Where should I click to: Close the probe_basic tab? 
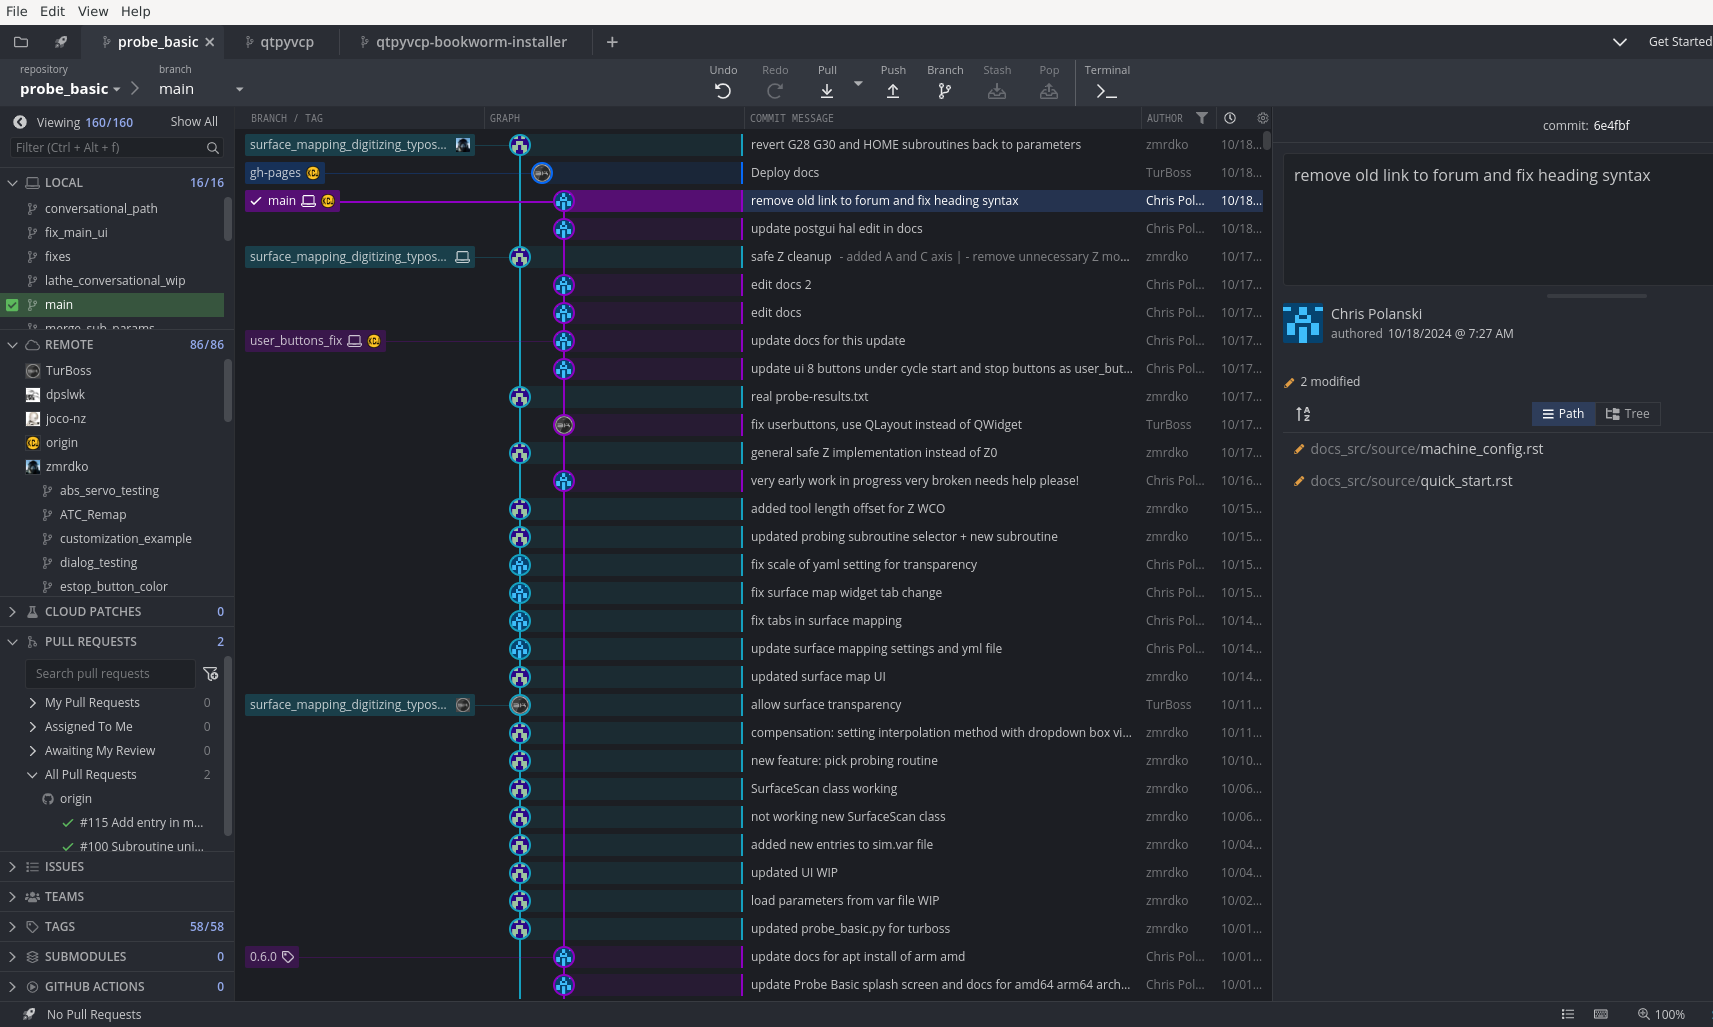point(210,42)
